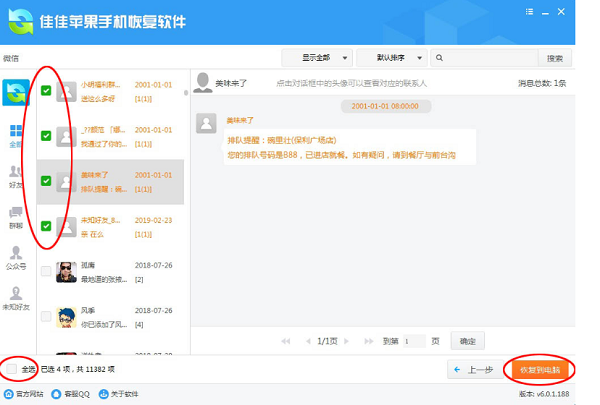Check the checkbox next to contact 孤庸

pyautogui.click(x=46, y=271)
